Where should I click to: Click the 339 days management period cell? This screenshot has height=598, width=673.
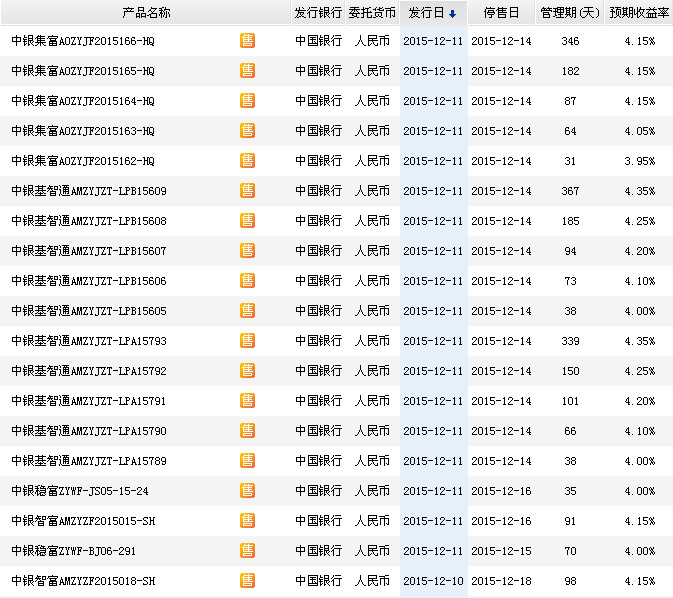coord(570,341)
